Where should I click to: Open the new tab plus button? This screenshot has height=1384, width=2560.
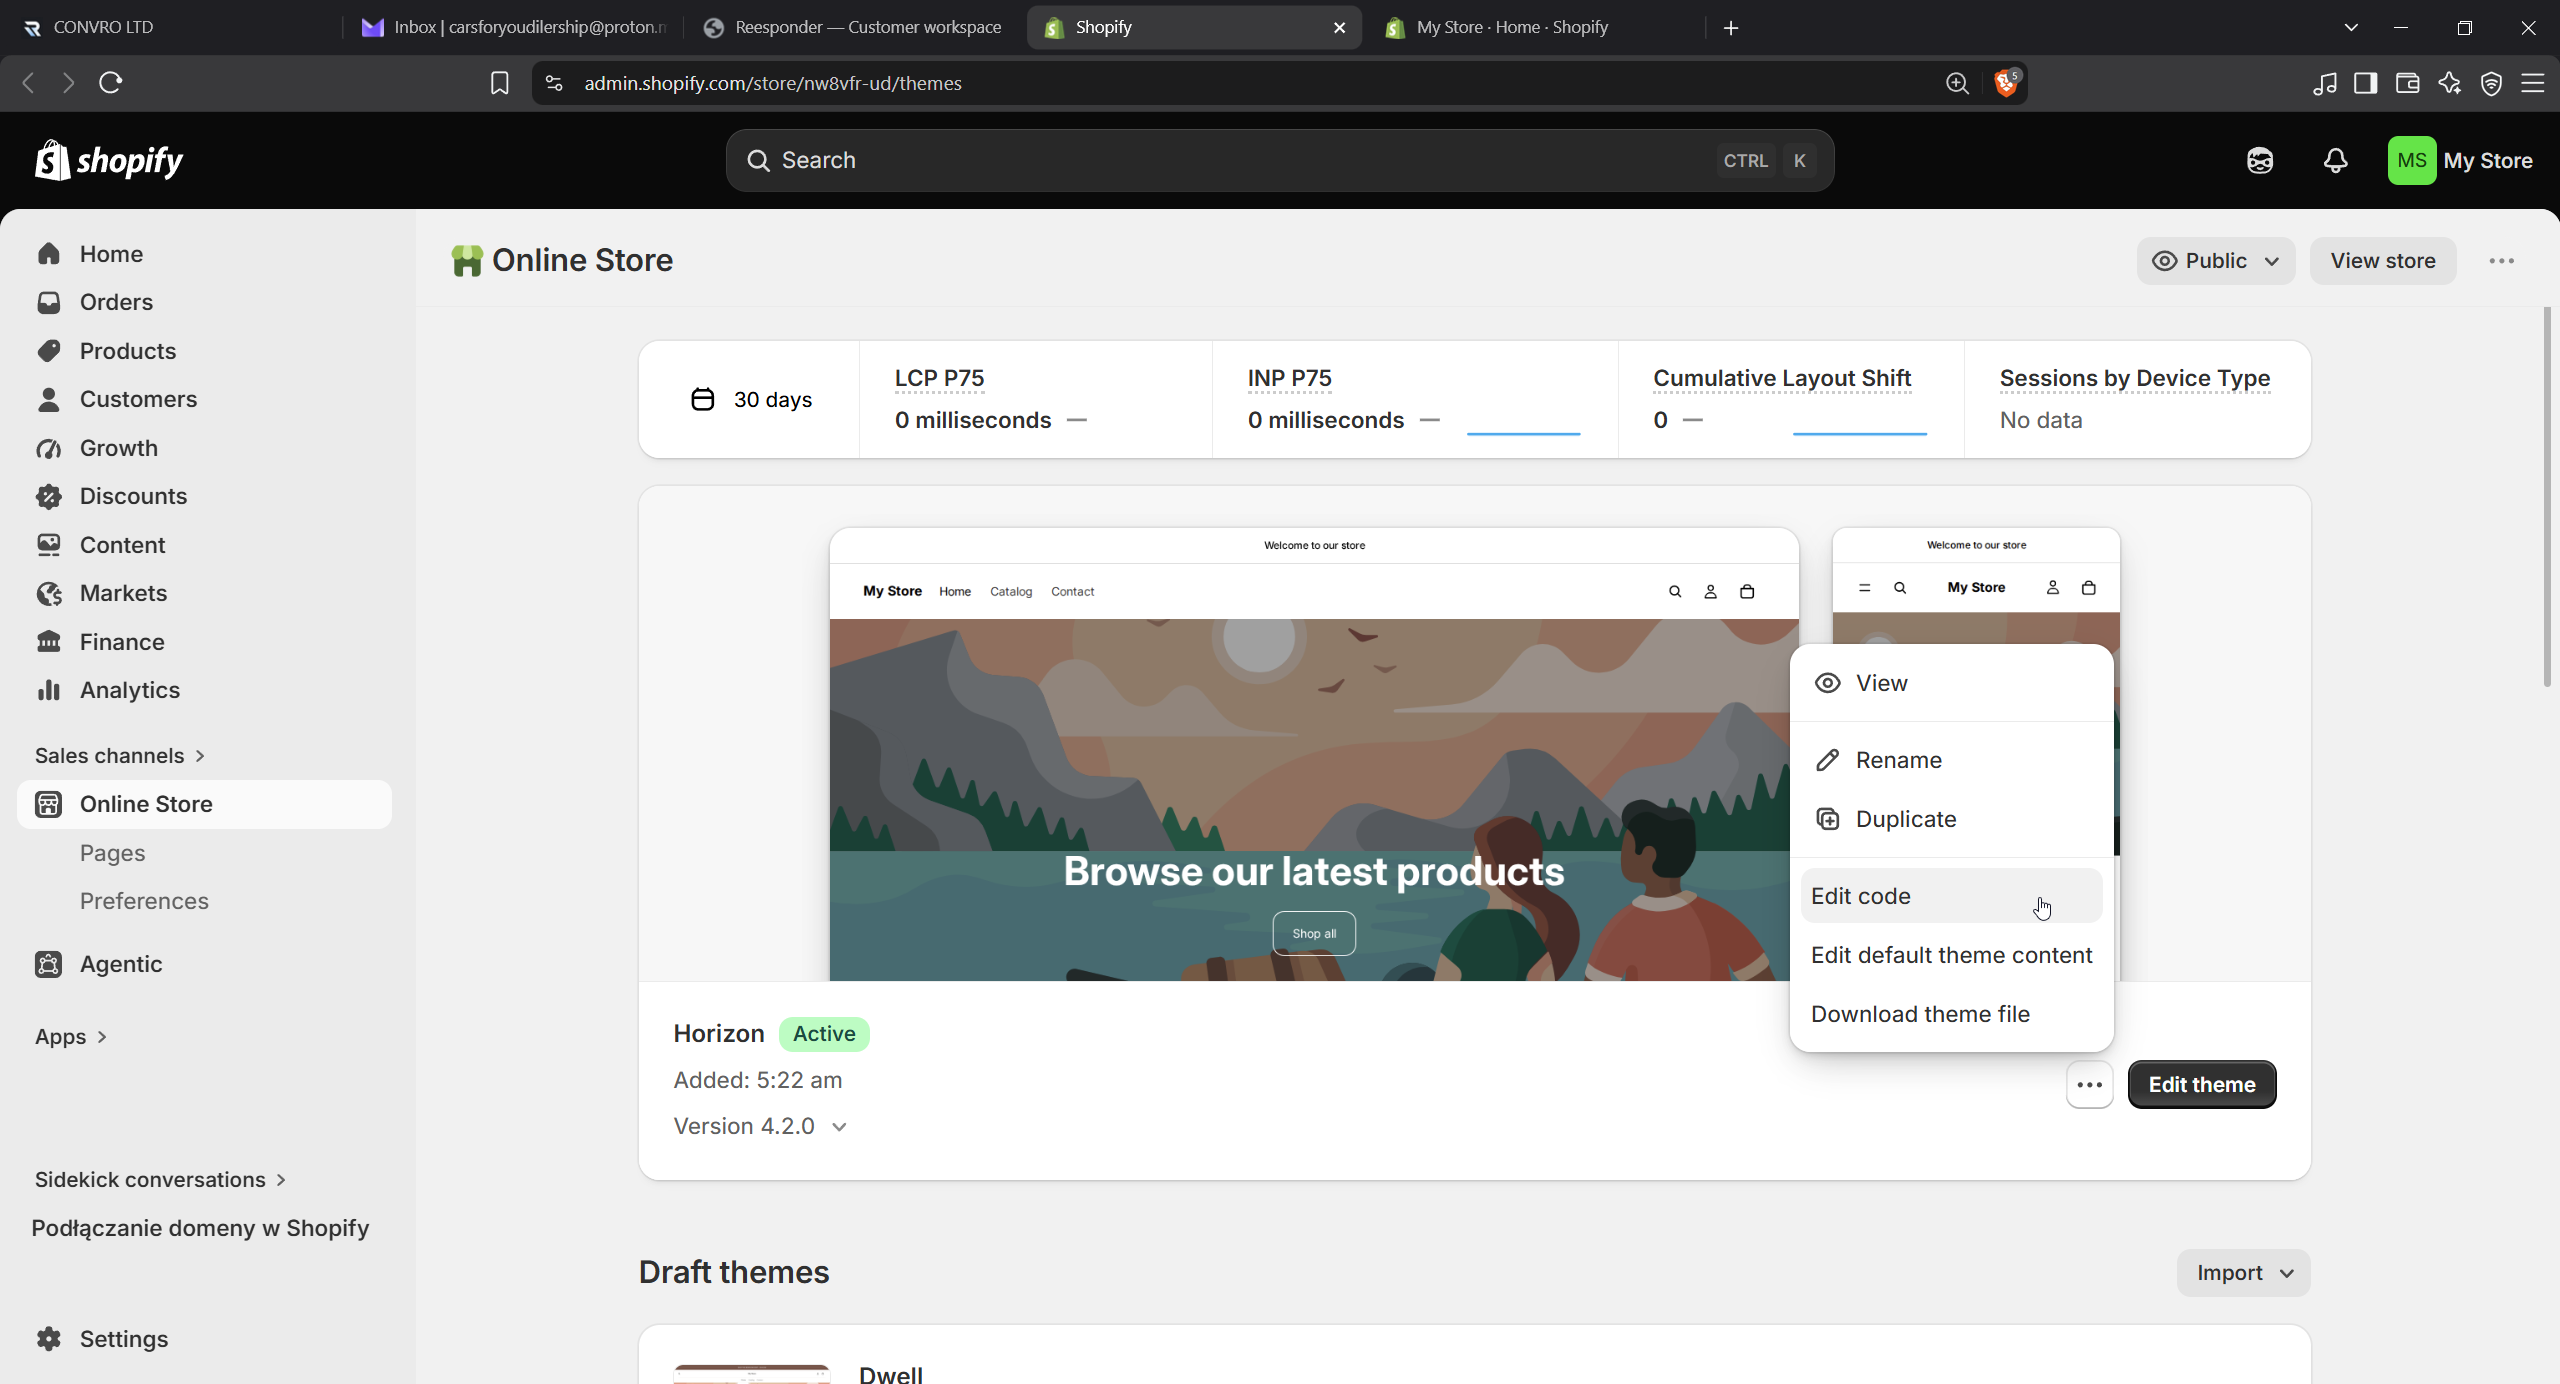tap(1731, 28)
